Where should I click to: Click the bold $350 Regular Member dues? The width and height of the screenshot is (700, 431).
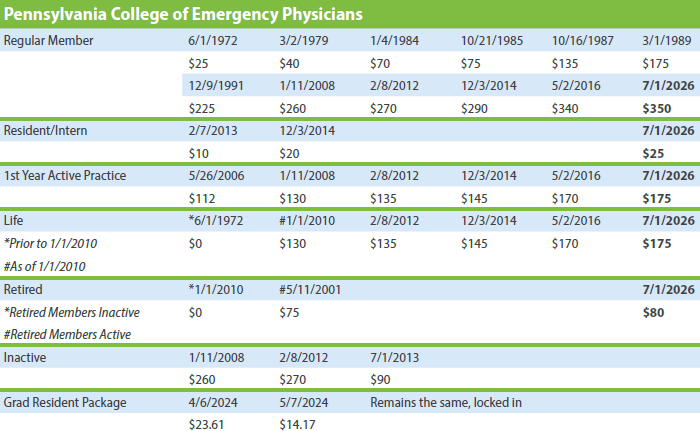[x=656, y=107]
